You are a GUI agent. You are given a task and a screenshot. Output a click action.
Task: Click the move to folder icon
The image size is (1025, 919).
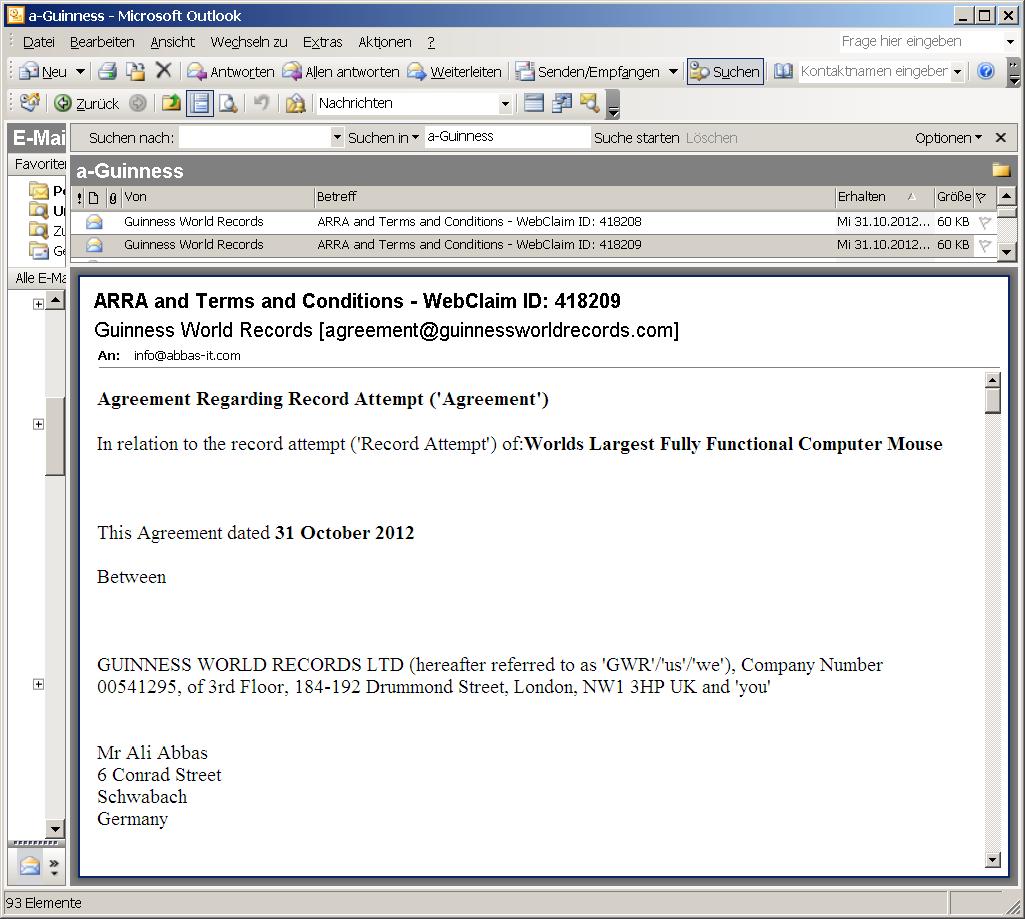click(136, 71)
